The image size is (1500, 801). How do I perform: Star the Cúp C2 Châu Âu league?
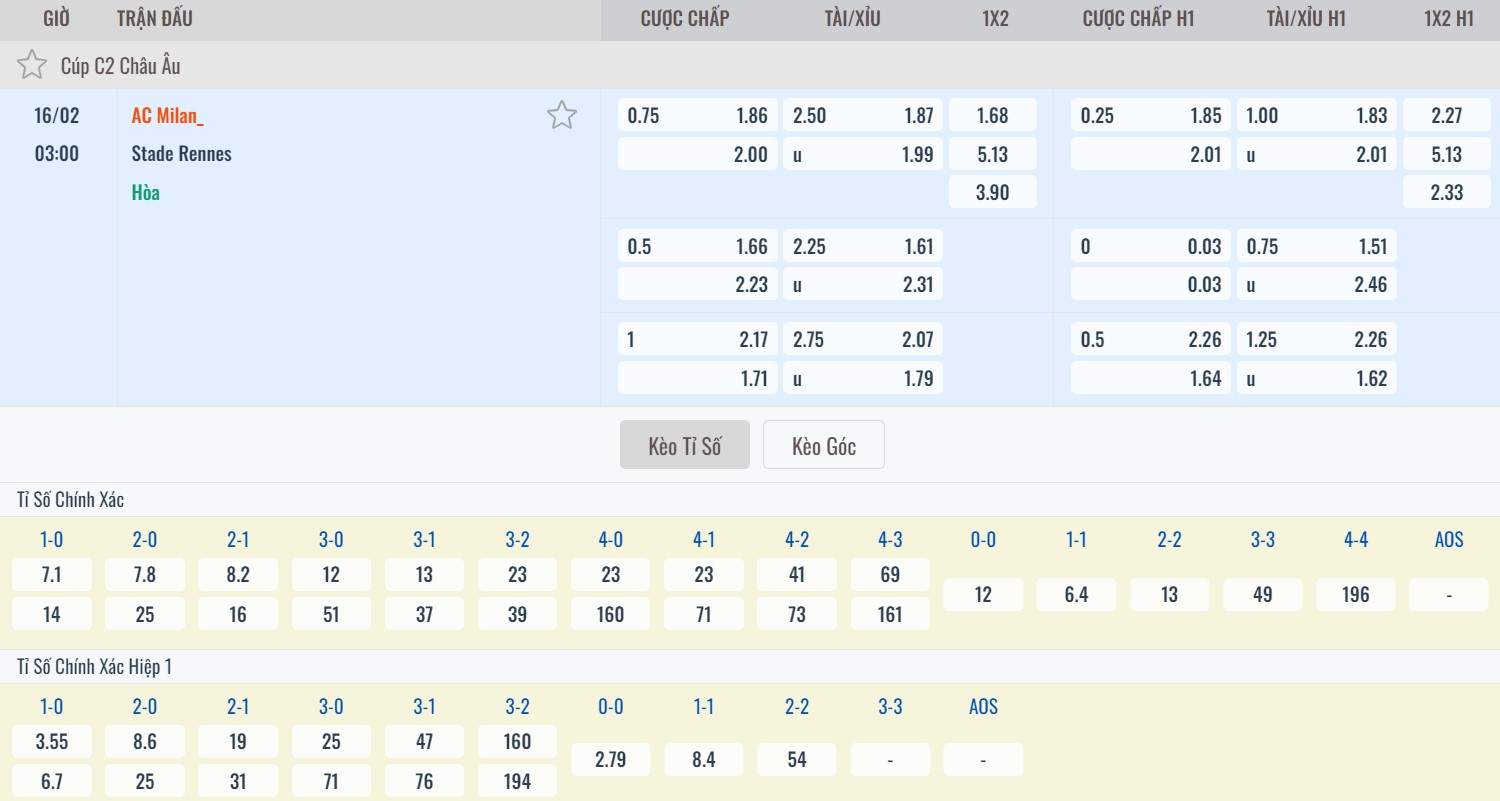point(32,66)
